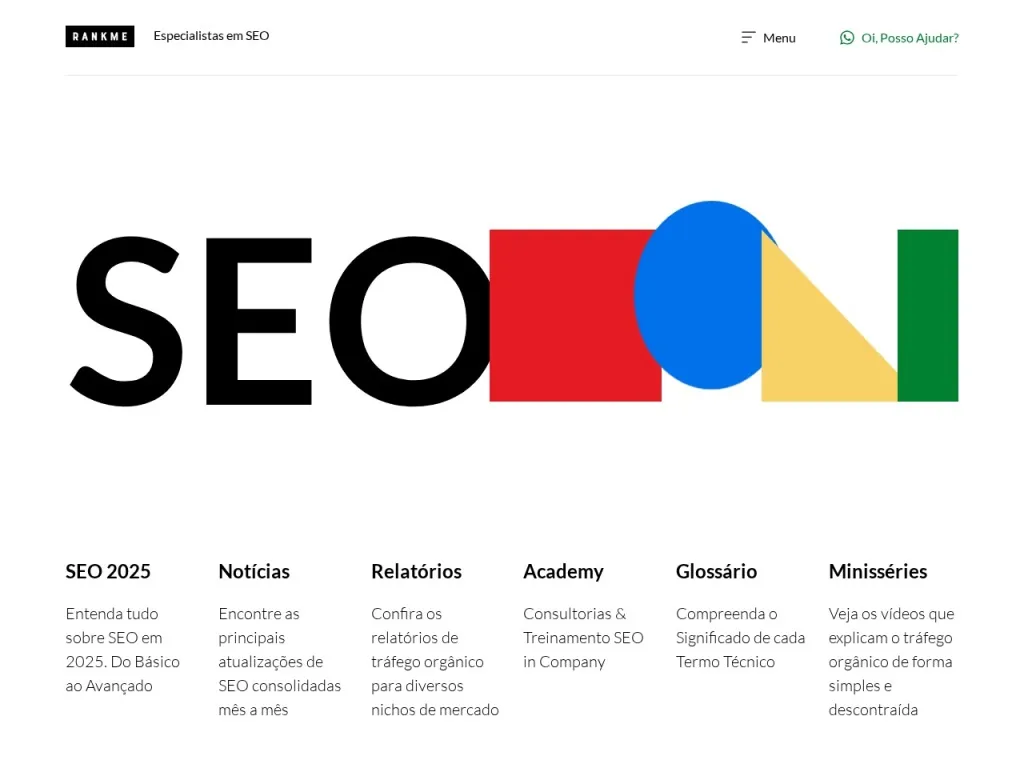Open the hamburger Menu icon
Image resolution: width=1024 pixels, height=768 pixels.
click(748, 38)
